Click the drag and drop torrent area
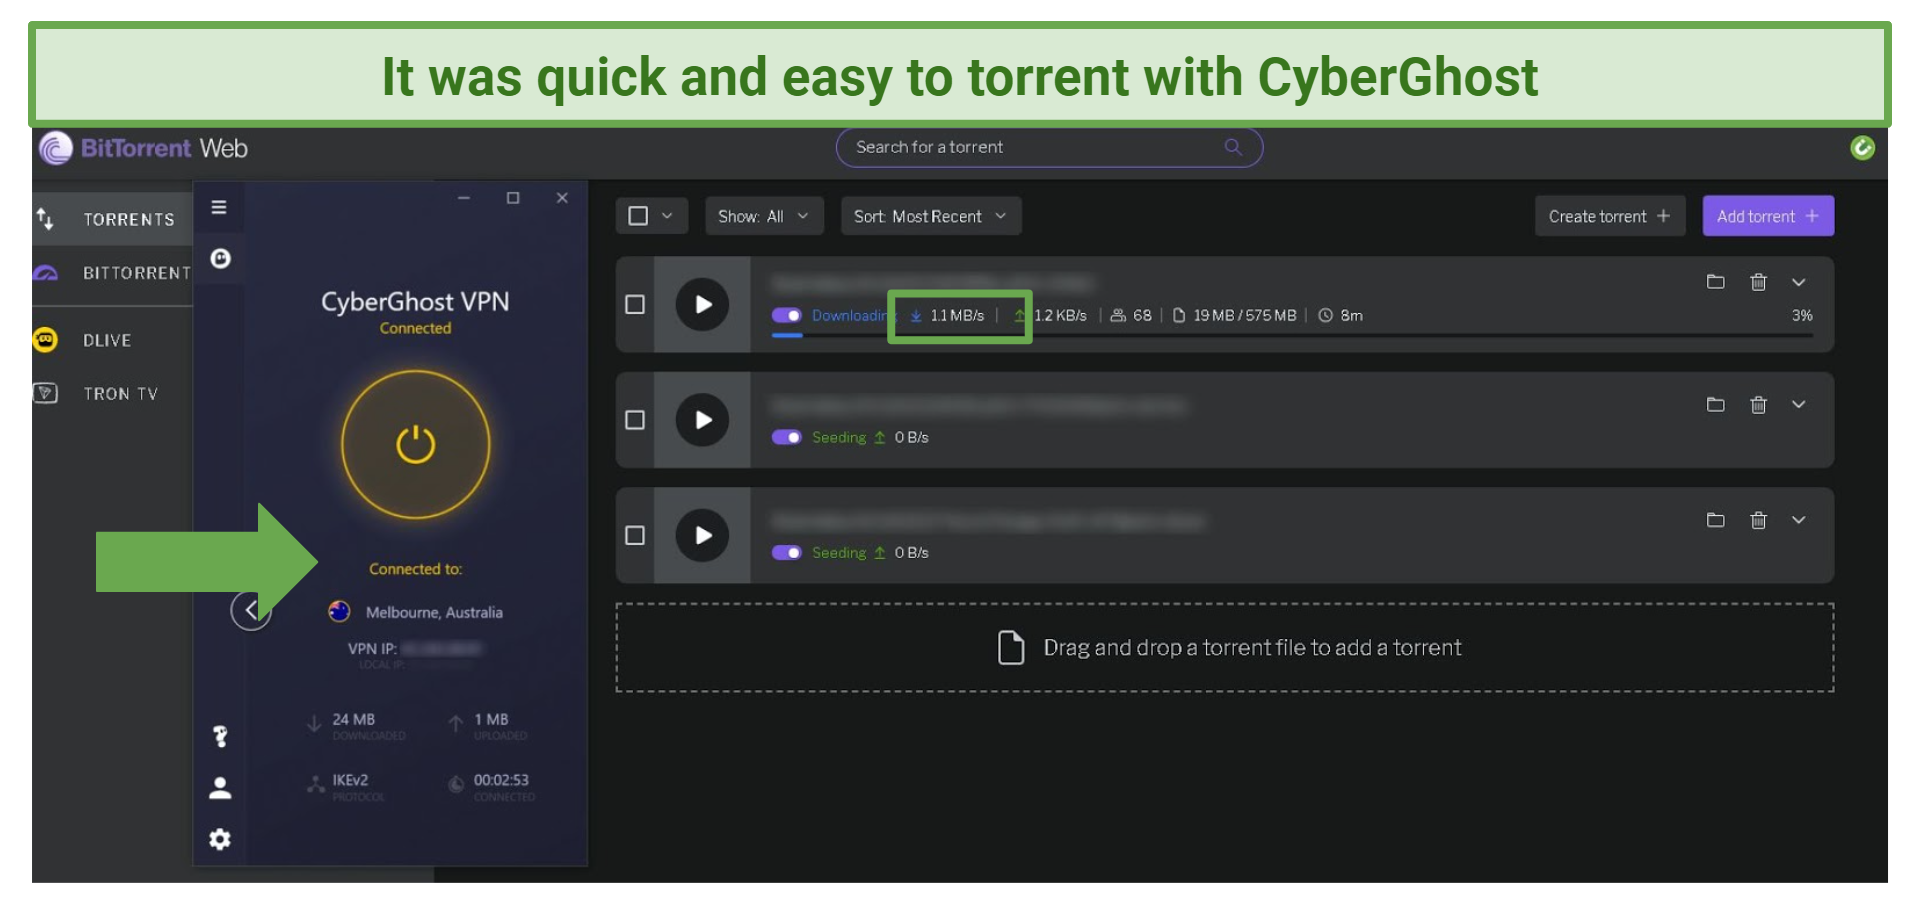 coord(1225,647)
